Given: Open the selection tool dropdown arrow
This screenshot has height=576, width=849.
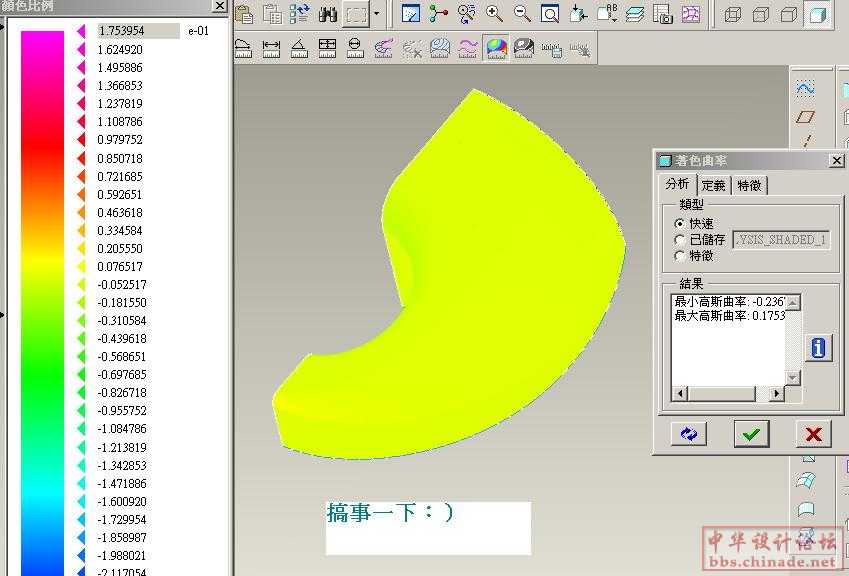Looking at the screenshot, I should (377, 15).
